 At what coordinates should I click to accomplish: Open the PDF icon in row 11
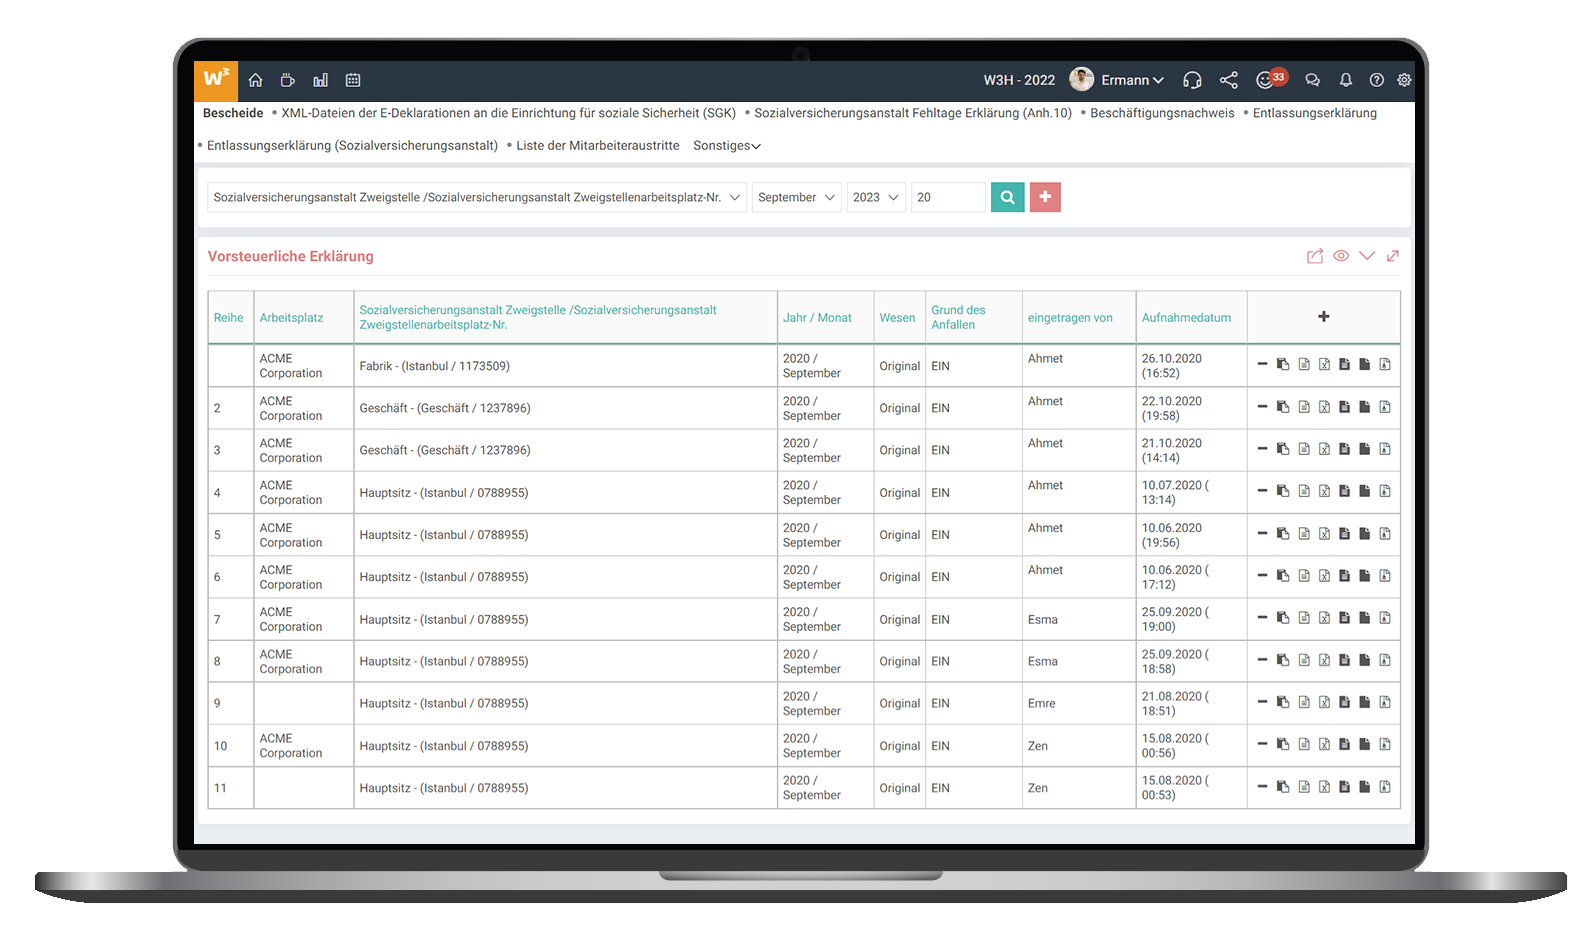[1385, 787]
